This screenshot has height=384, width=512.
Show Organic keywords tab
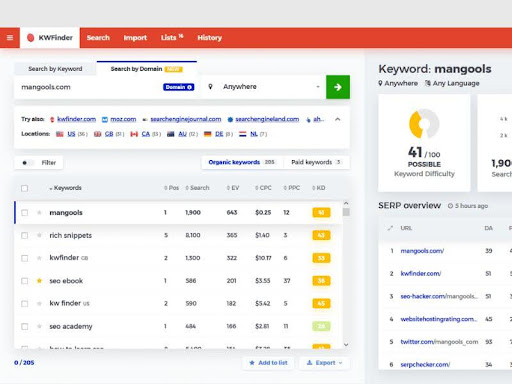[242, 162]
